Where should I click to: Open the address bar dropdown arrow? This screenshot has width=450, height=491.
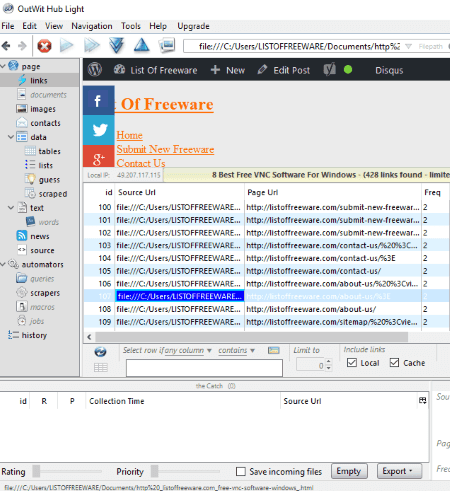coord(408,46)
